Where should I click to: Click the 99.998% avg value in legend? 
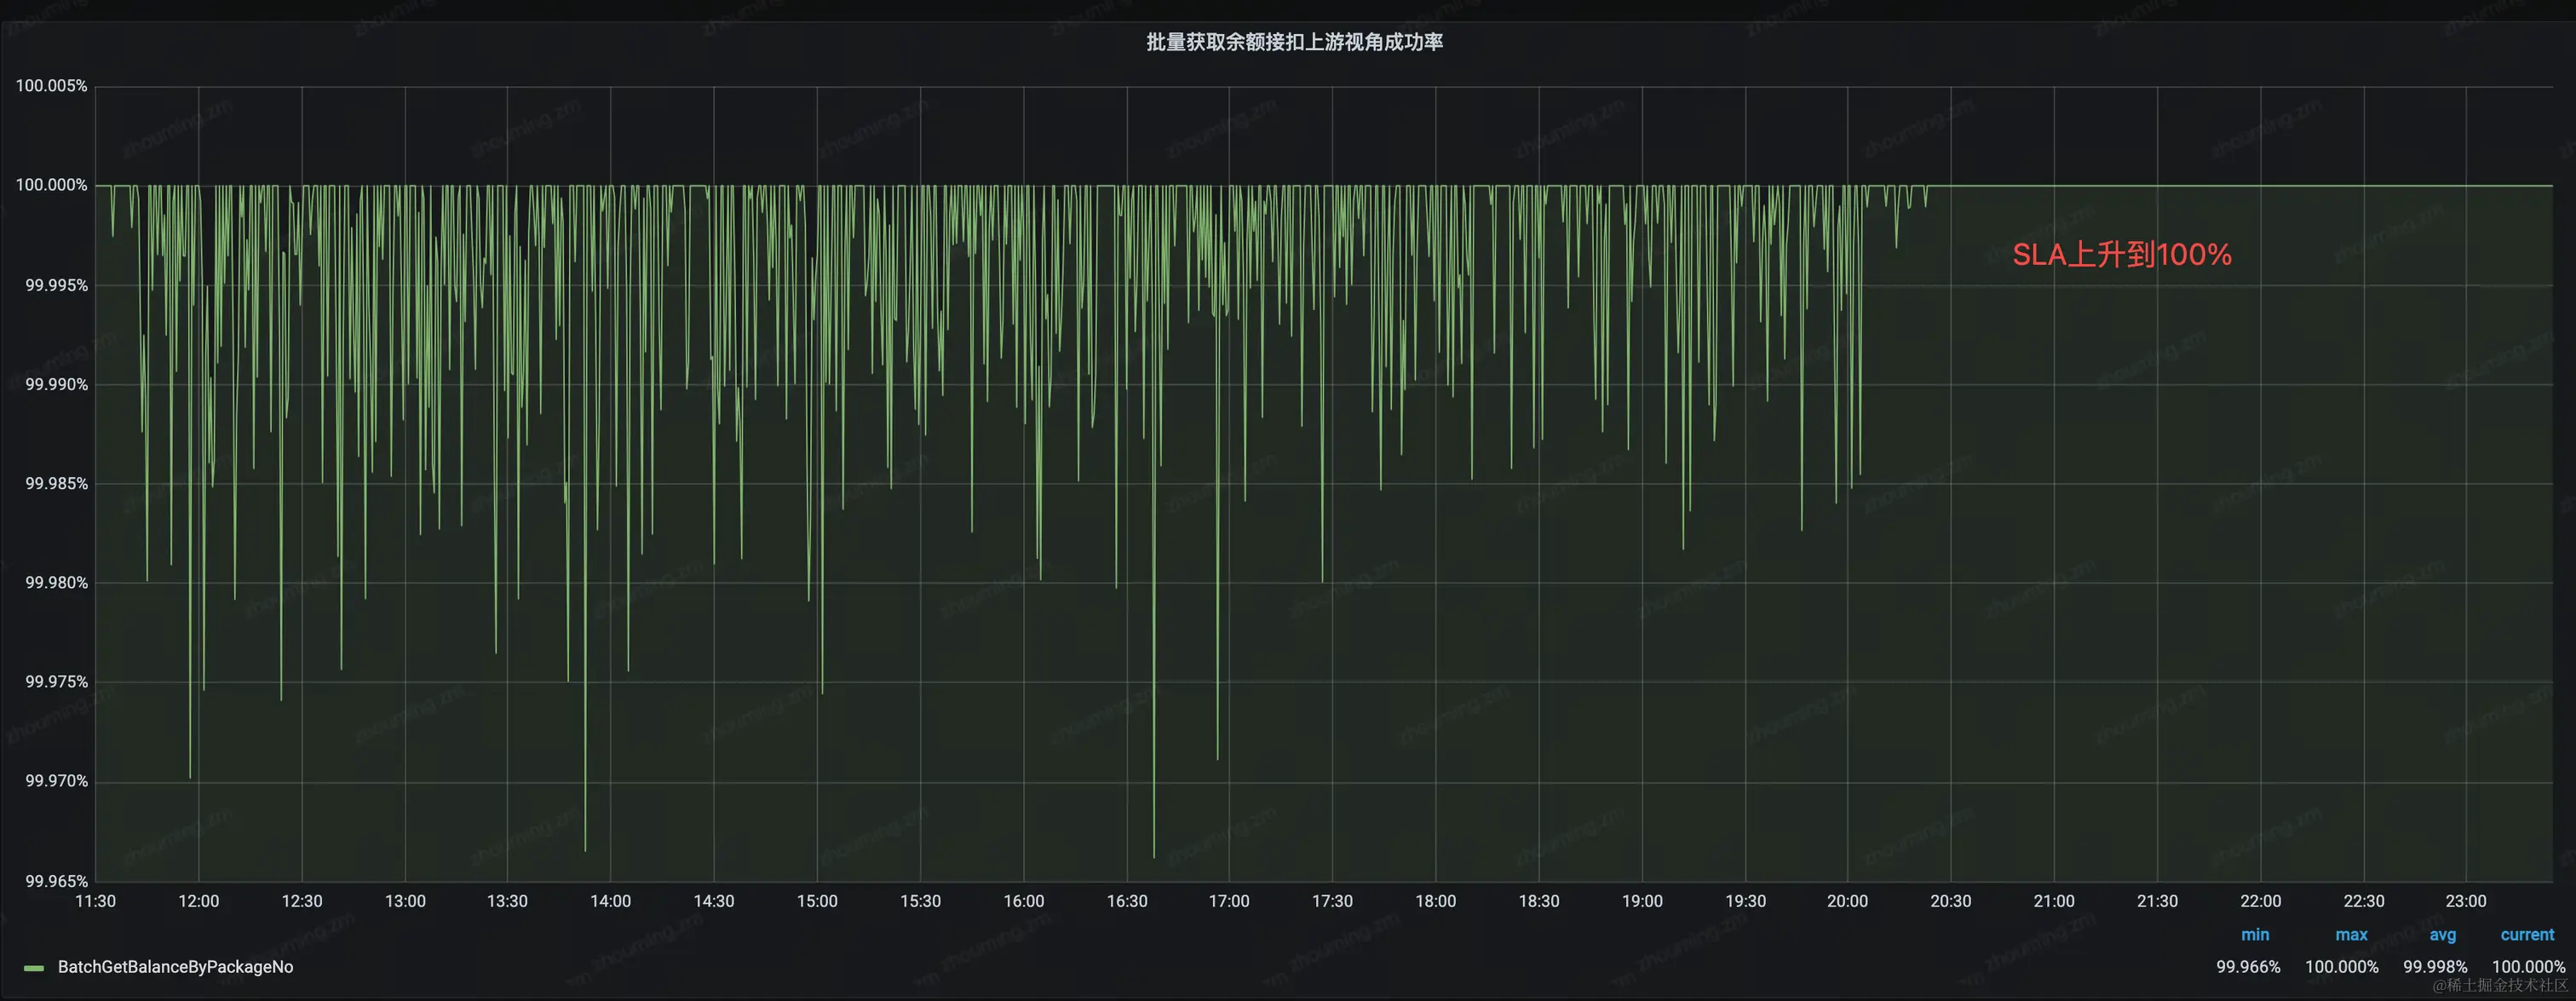2435,967
